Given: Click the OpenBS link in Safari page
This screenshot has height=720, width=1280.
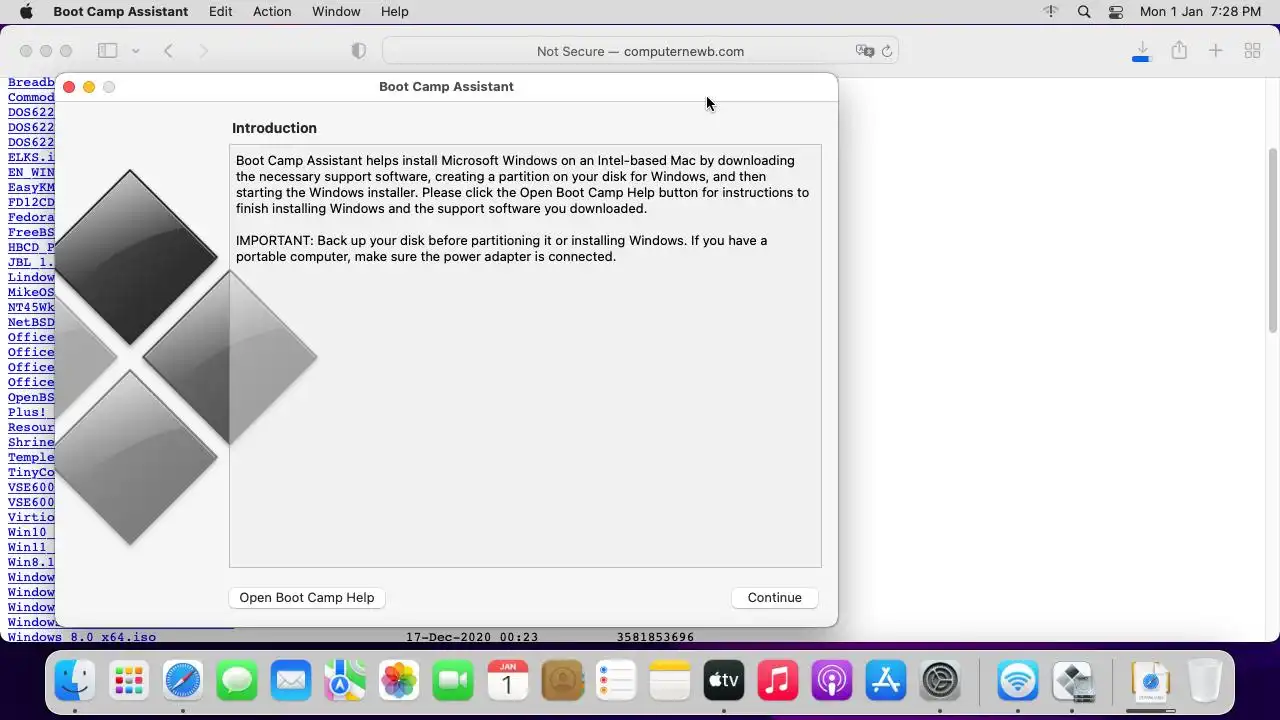Looking at the screenshot, I should [31, 397].
